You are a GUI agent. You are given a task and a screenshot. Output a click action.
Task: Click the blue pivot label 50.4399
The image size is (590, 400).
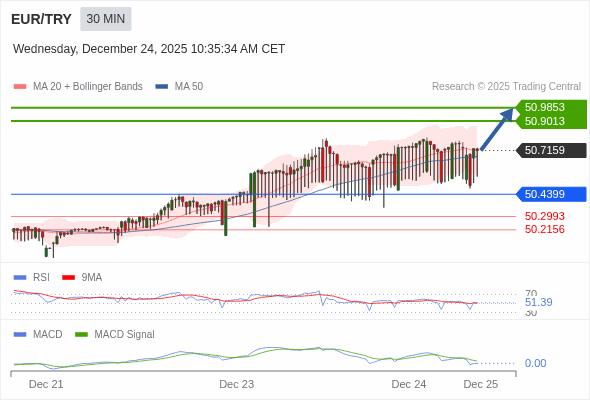point(550,194)
